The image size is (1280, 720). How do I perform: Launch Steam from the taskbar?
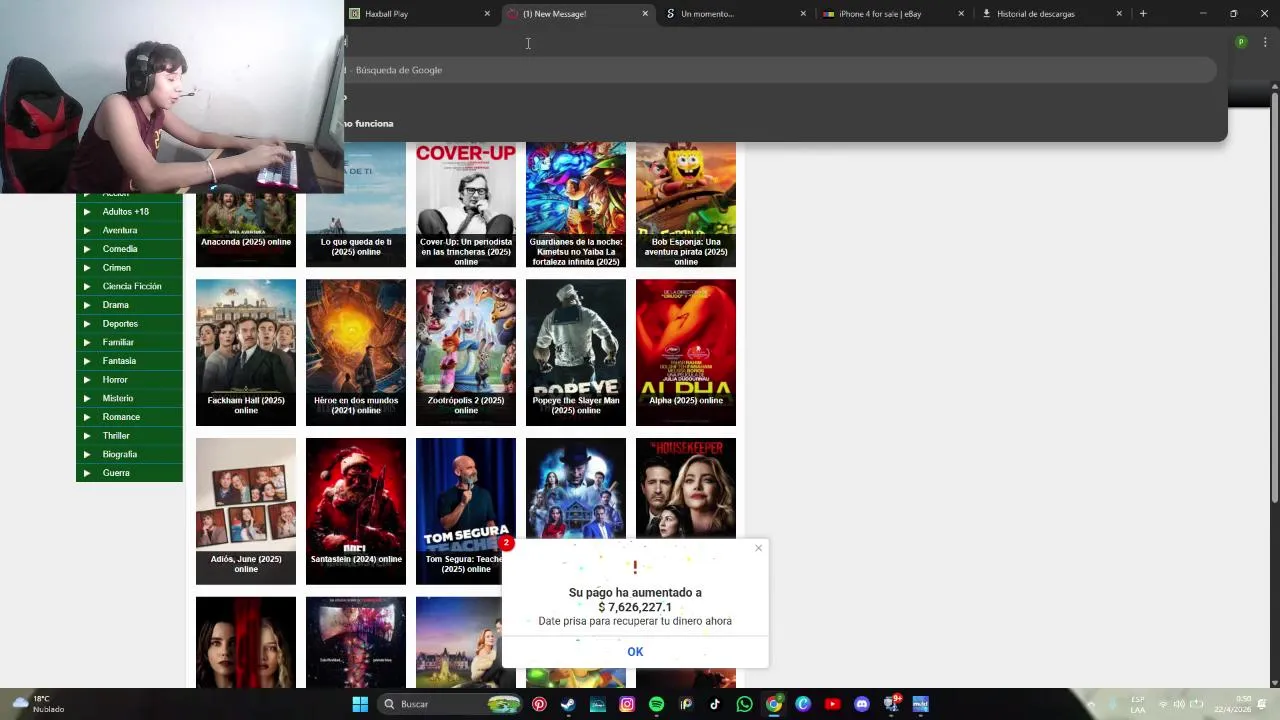click(x=568, y=704)
